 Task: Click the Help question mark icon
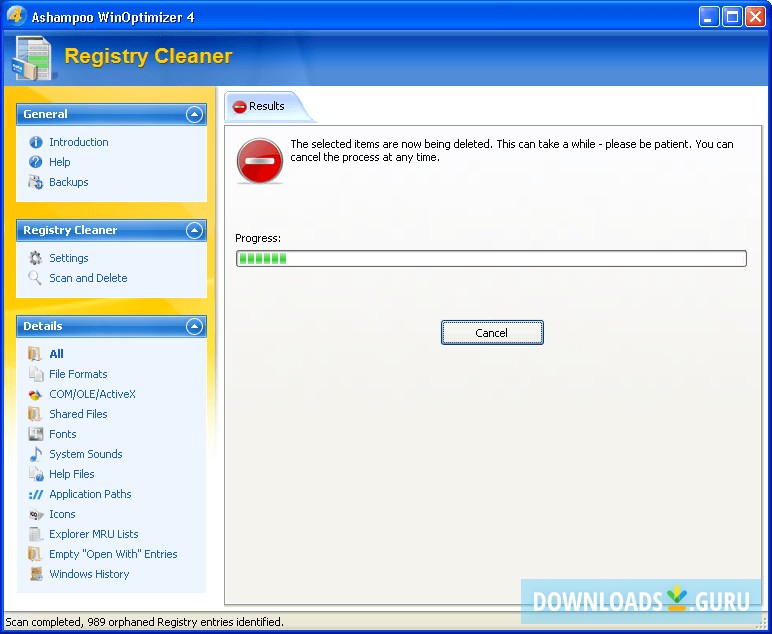click(35, 162)
